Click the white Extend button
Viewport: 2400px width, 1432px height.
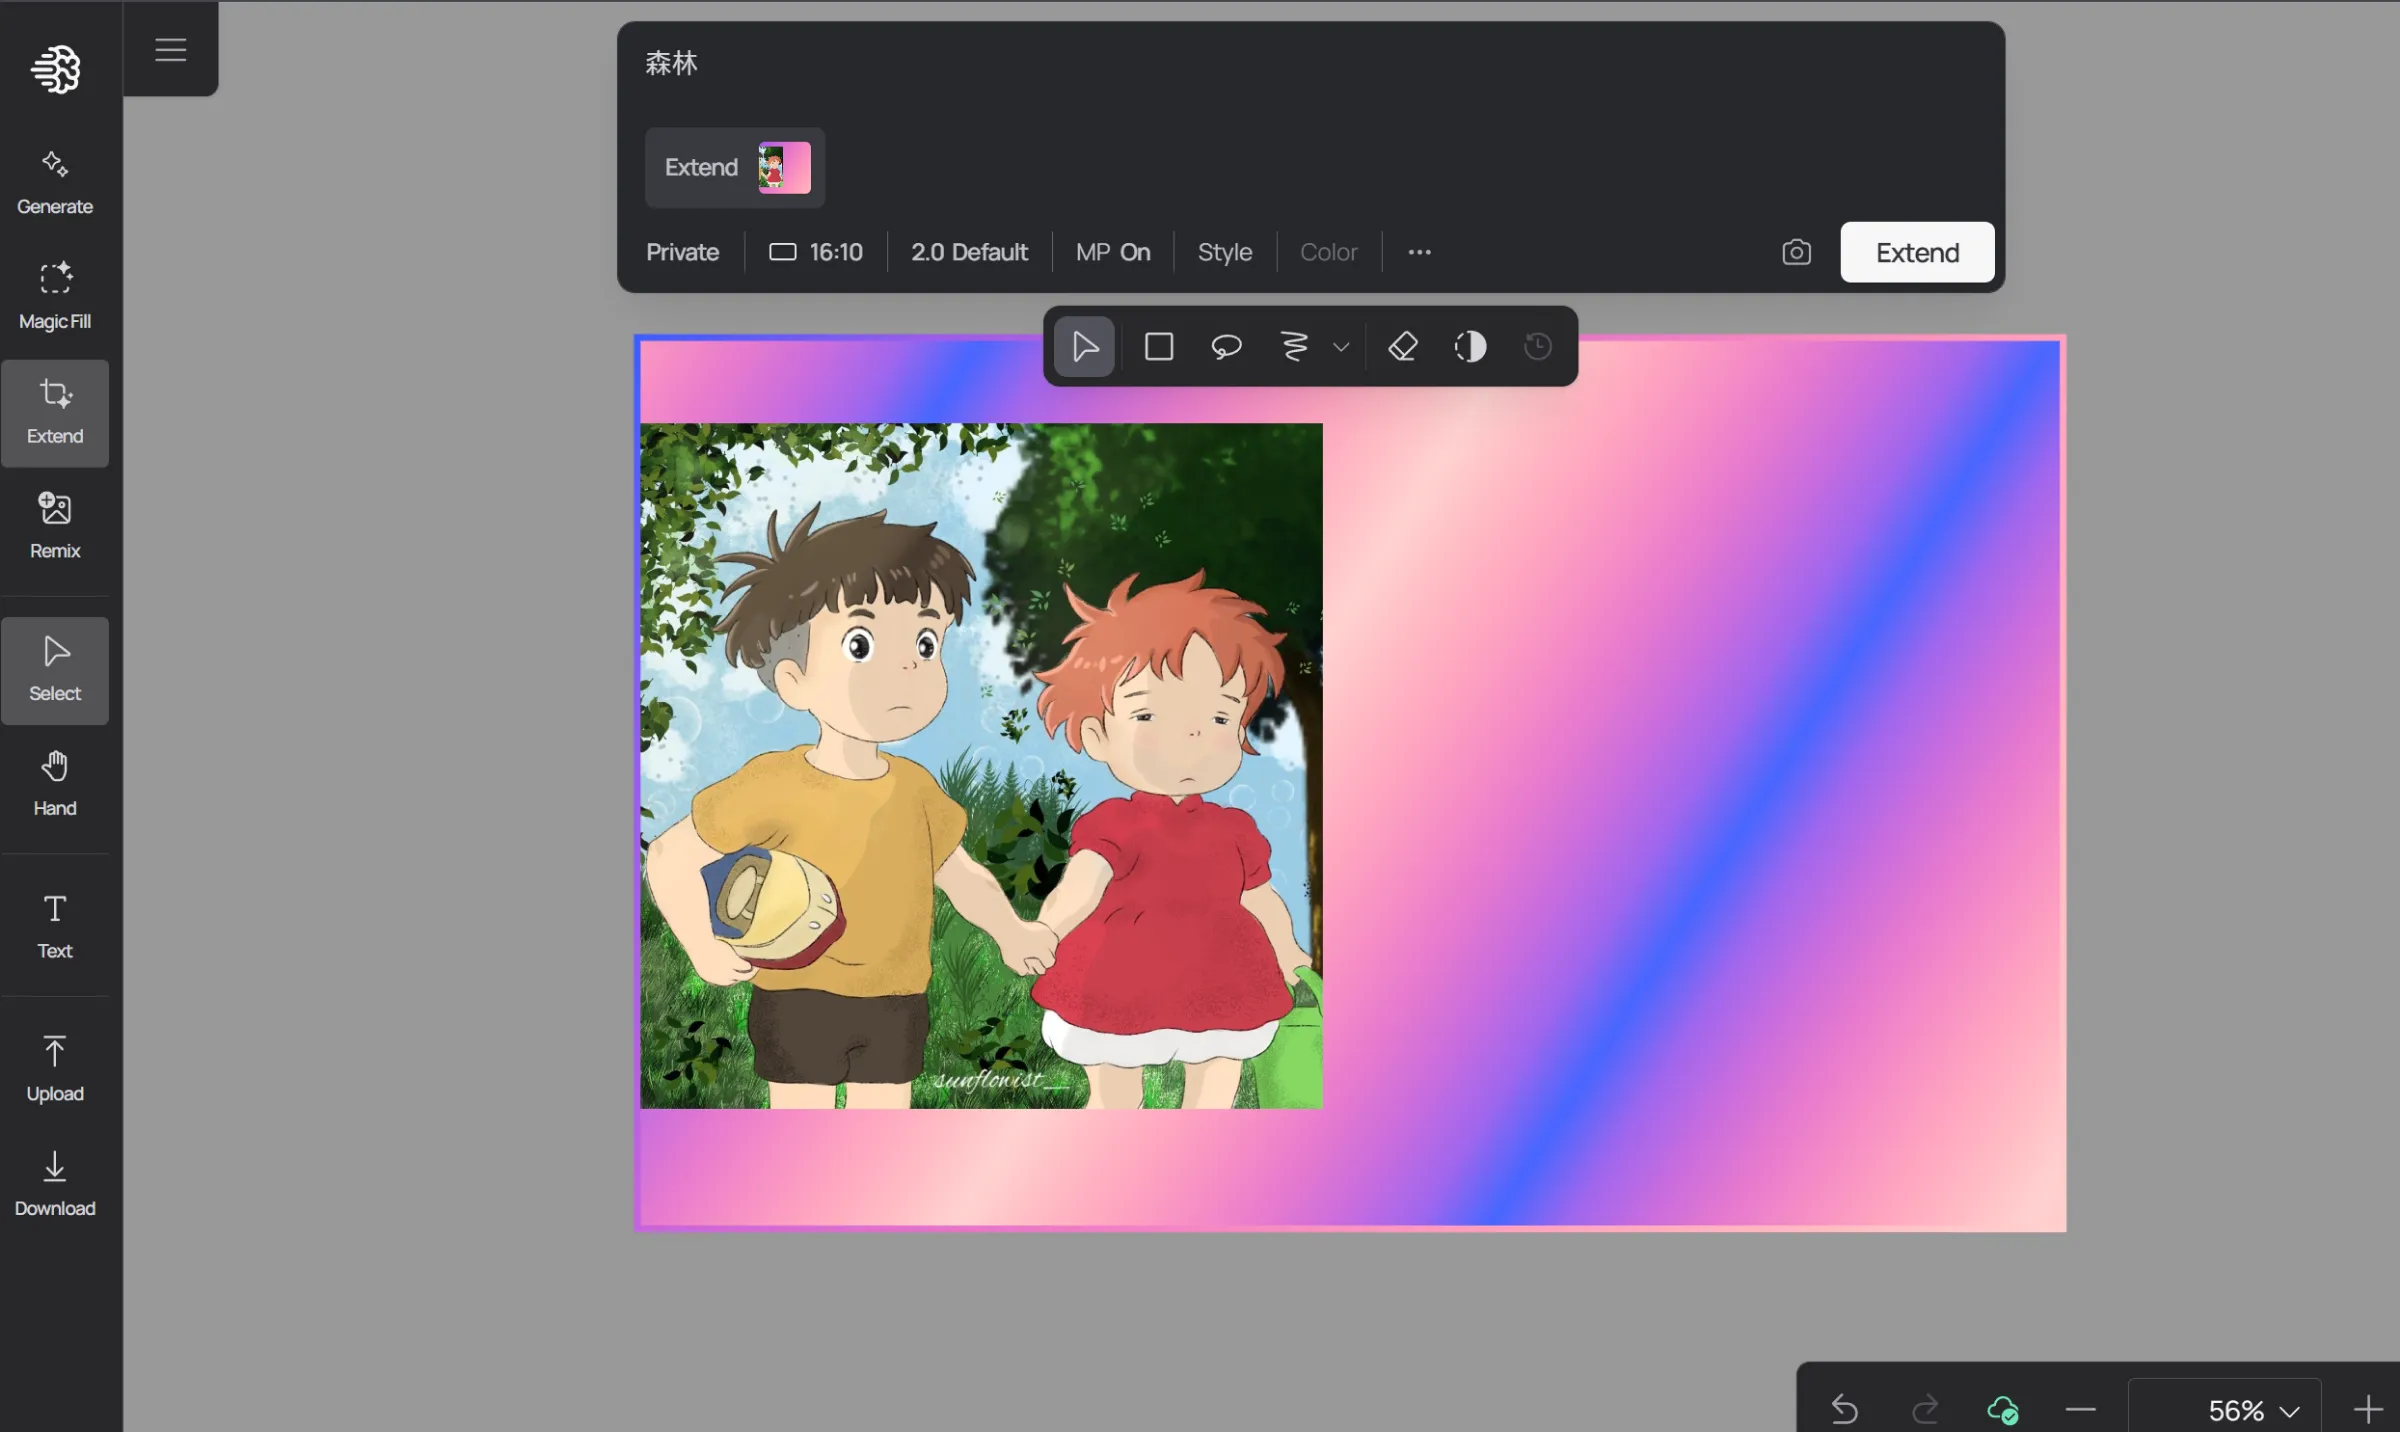(1917, 252)
